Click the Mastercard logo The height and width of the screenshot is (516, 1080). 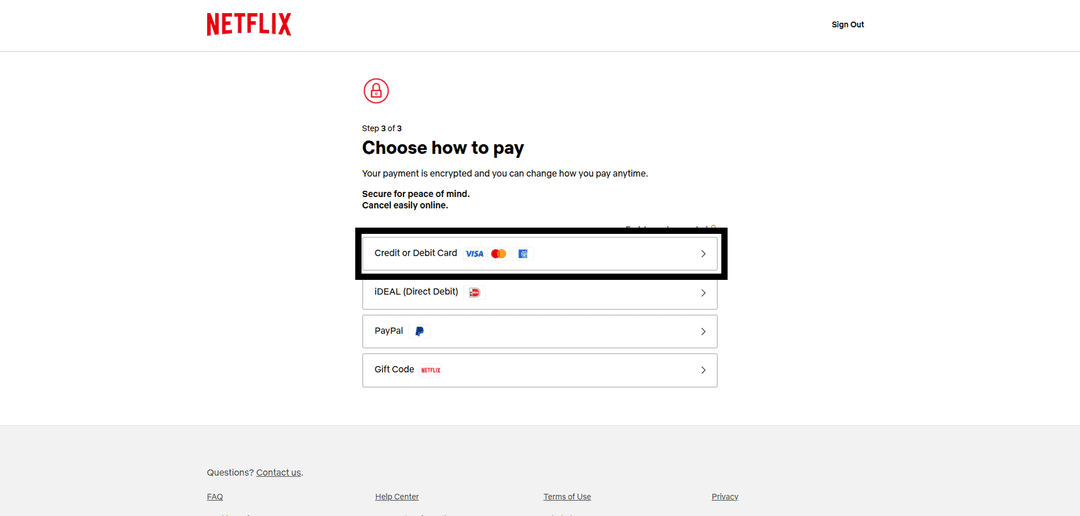[x=499, y=254]
